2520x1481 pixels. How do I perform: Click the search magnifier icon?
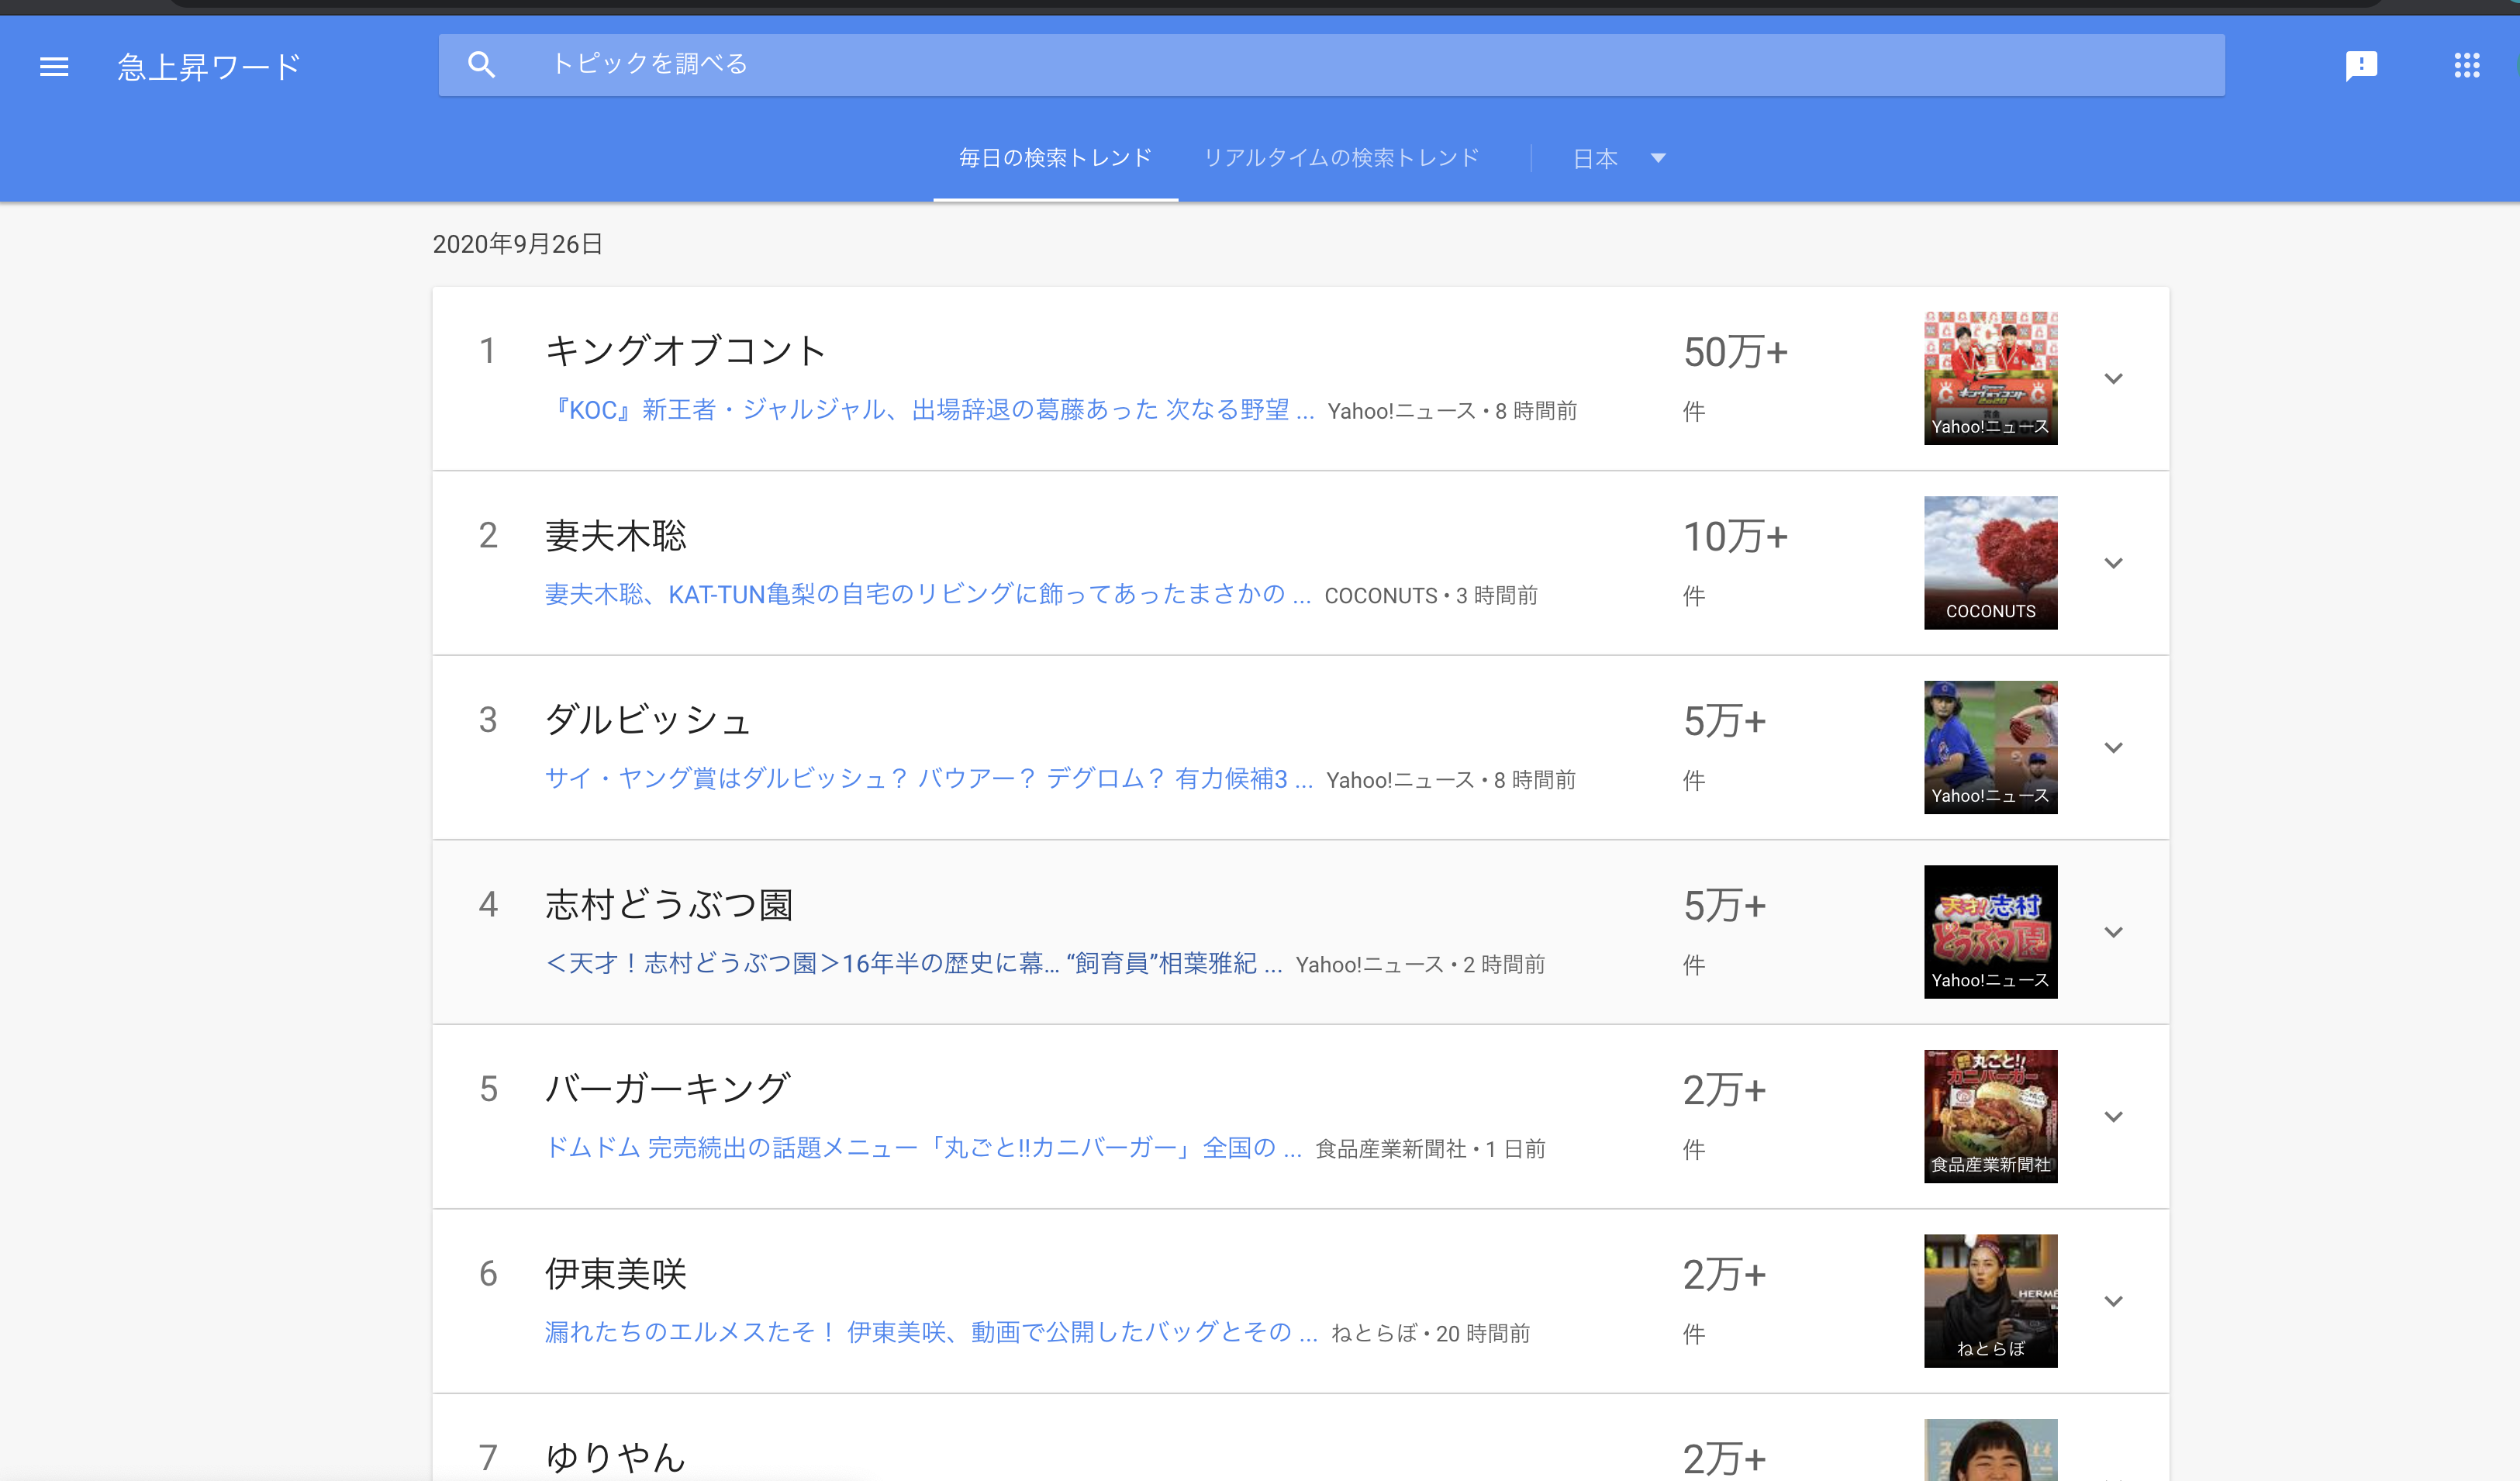click(x=481, y=65)
